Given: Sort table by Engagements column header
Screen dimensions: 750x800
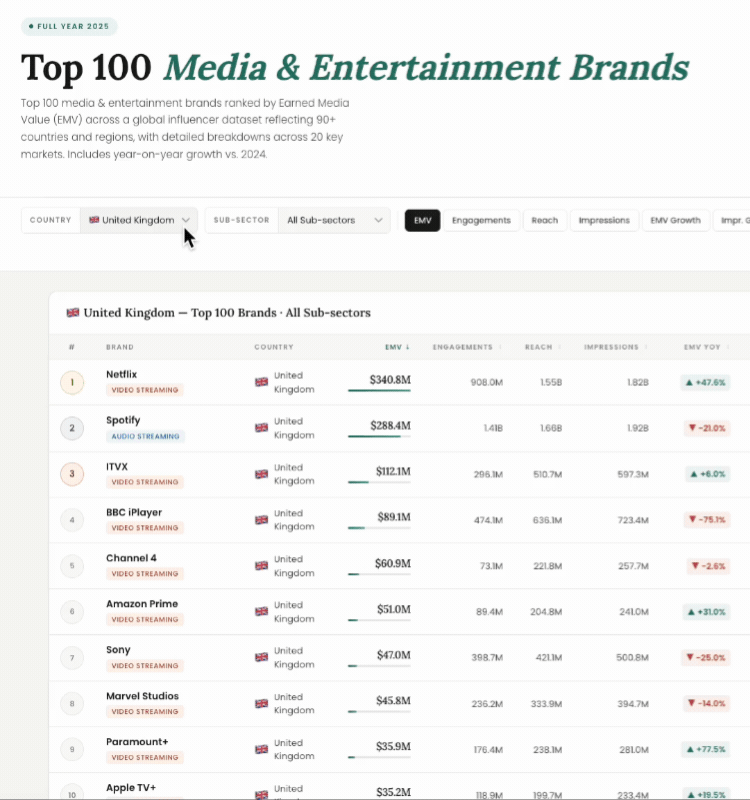Looking at the screenshot, I should click(x=466, y=347).
